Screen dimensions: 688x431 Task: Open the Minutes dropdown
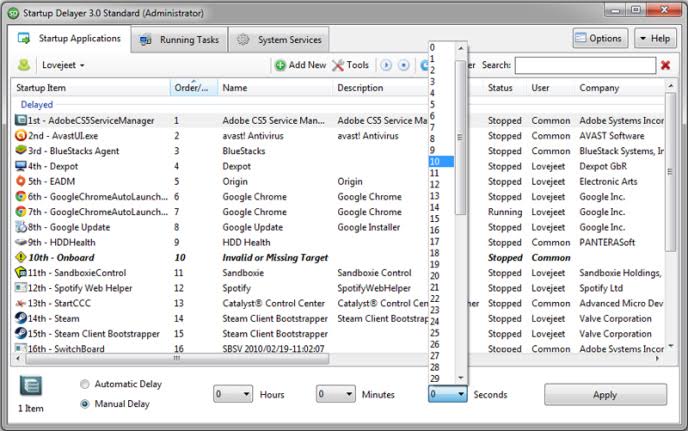(x=336, y=394)
